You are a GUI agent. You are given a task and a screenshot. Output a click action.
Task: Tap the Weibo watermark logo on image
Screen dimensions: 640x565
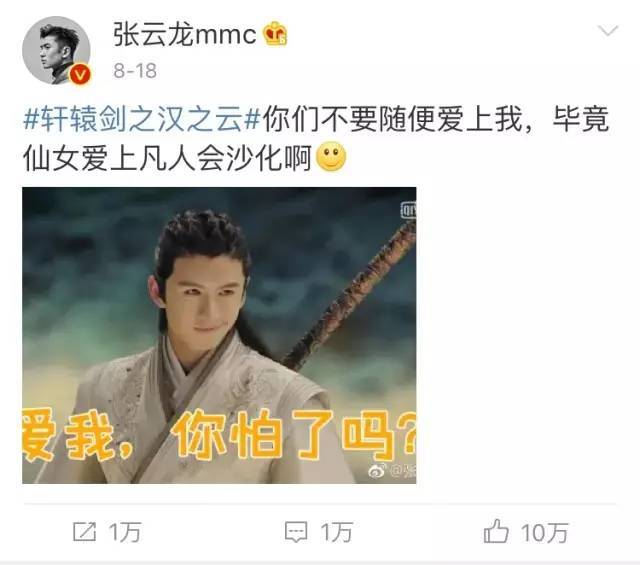(378, 471)
